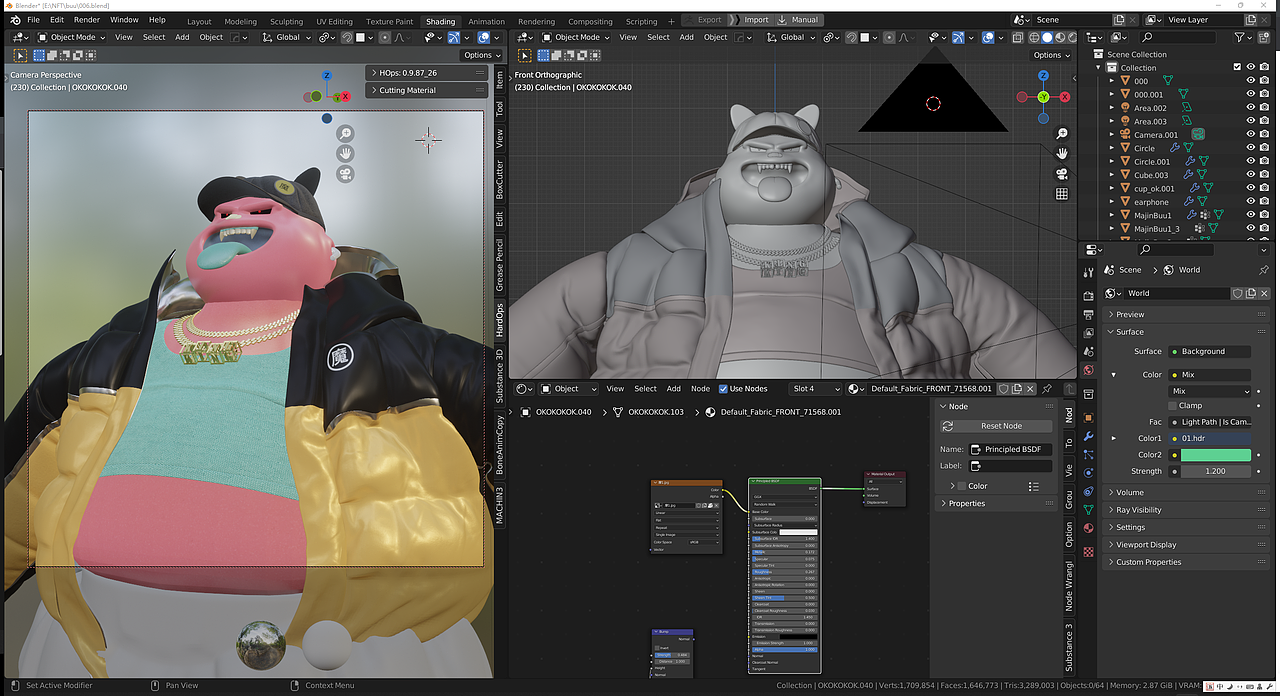Screen dimensions: 1280x696
Task: Open the Texture properties tab
Action: point(1088,551)
